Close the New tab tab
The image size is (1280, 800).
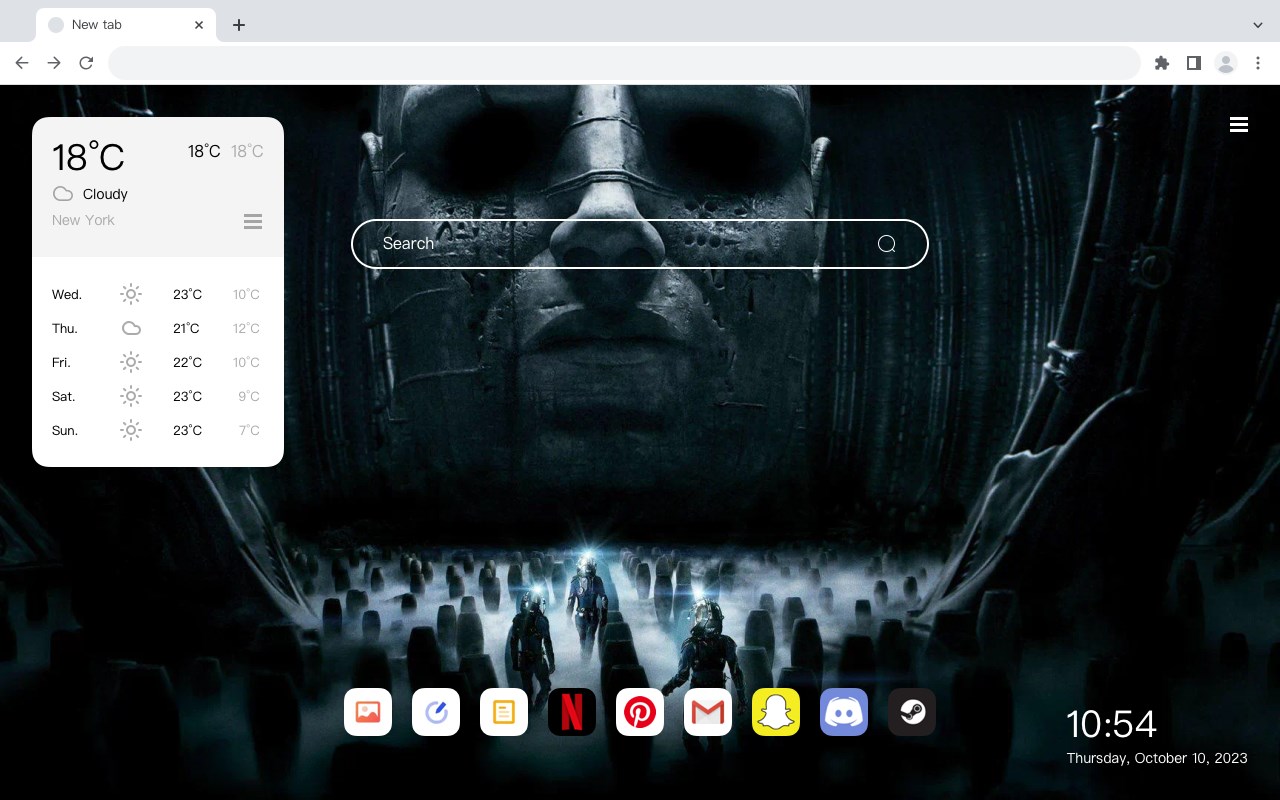click(199, 25)
